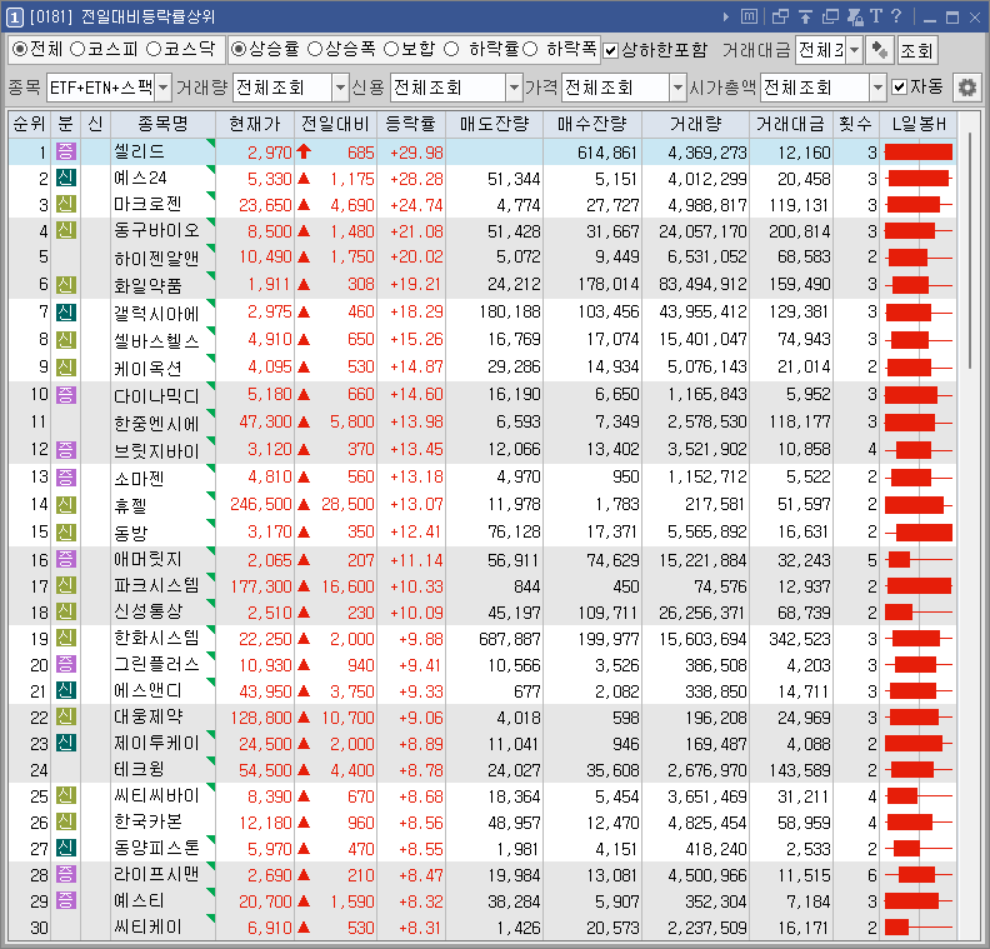This screenshot has width=990, height=949.
Task: Click the 파크시스템 current price 177,300
Action: (x=261, y=587)
